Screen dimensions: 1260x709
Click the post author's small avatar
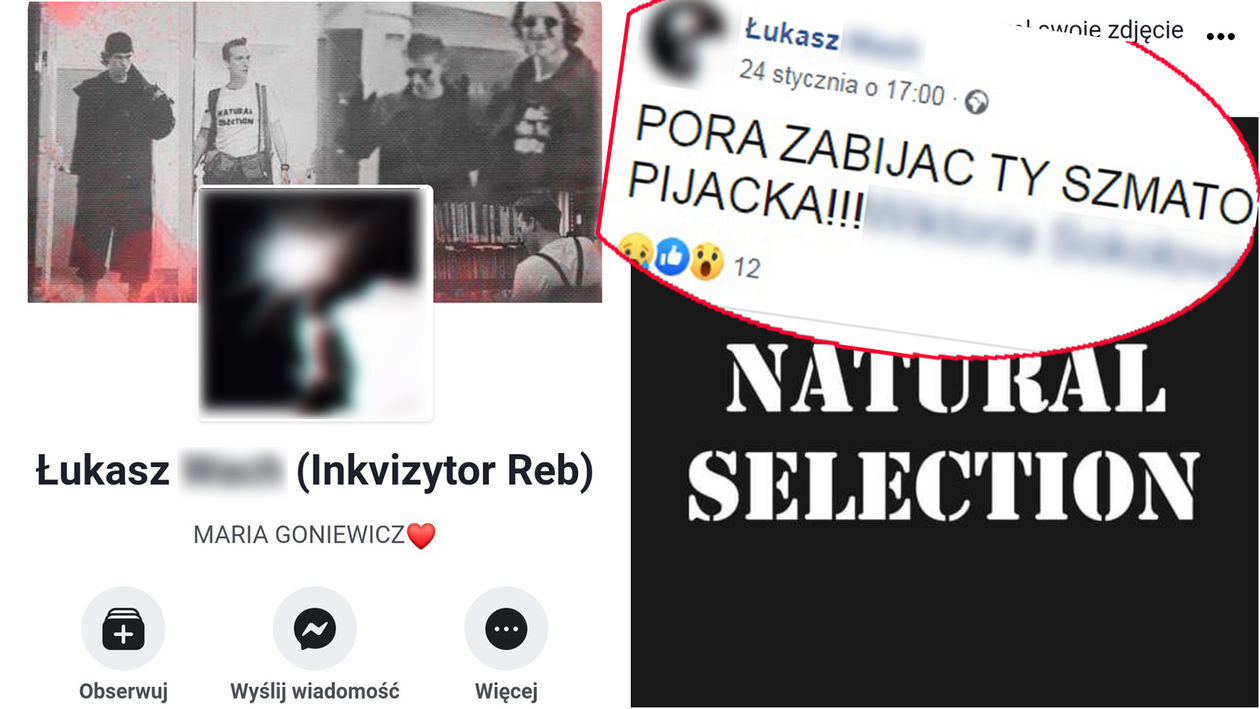click(x=686, y=46)
